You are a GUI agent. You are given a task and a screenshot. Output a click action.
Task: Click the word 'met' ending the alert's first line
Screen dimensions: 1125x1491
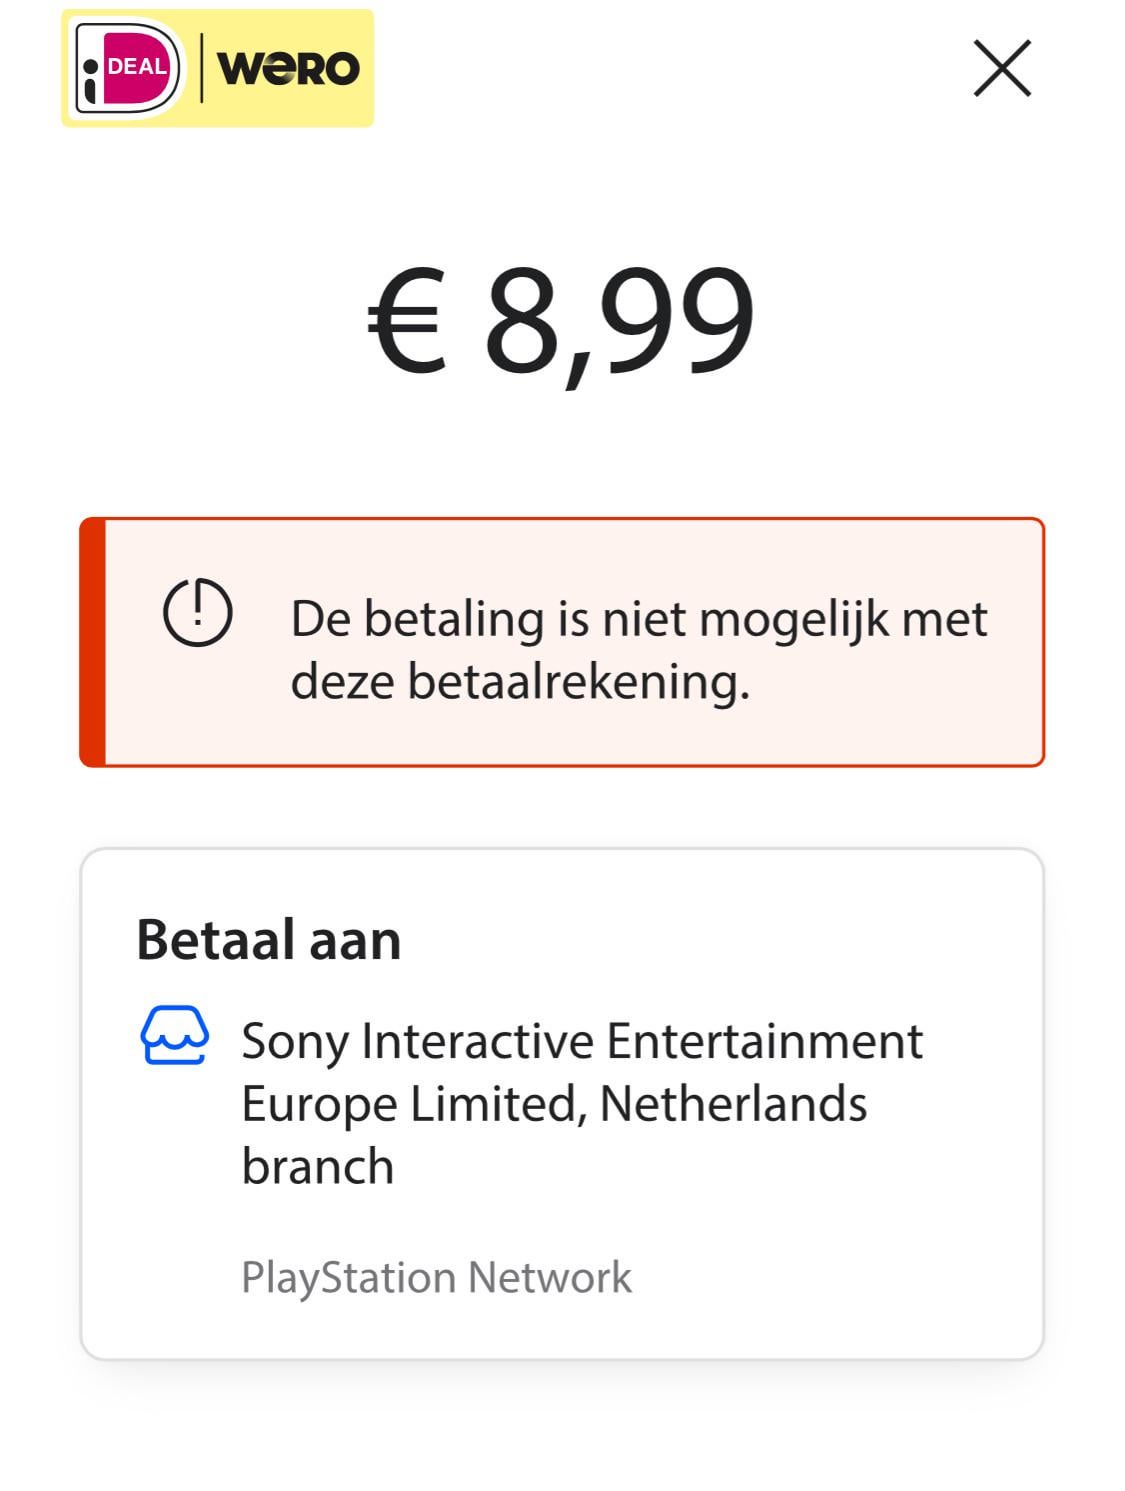pyautogui.click(x=945, y=620)
